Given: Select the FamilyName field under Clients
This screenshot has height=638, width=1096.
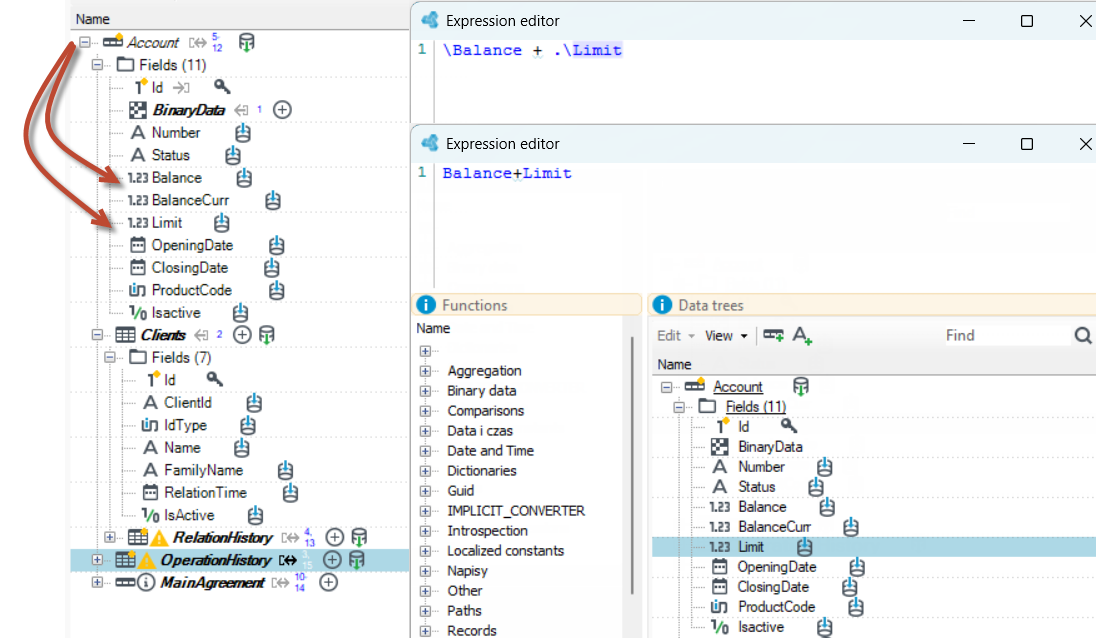Looking at the screenshot, I should point(203,470).
